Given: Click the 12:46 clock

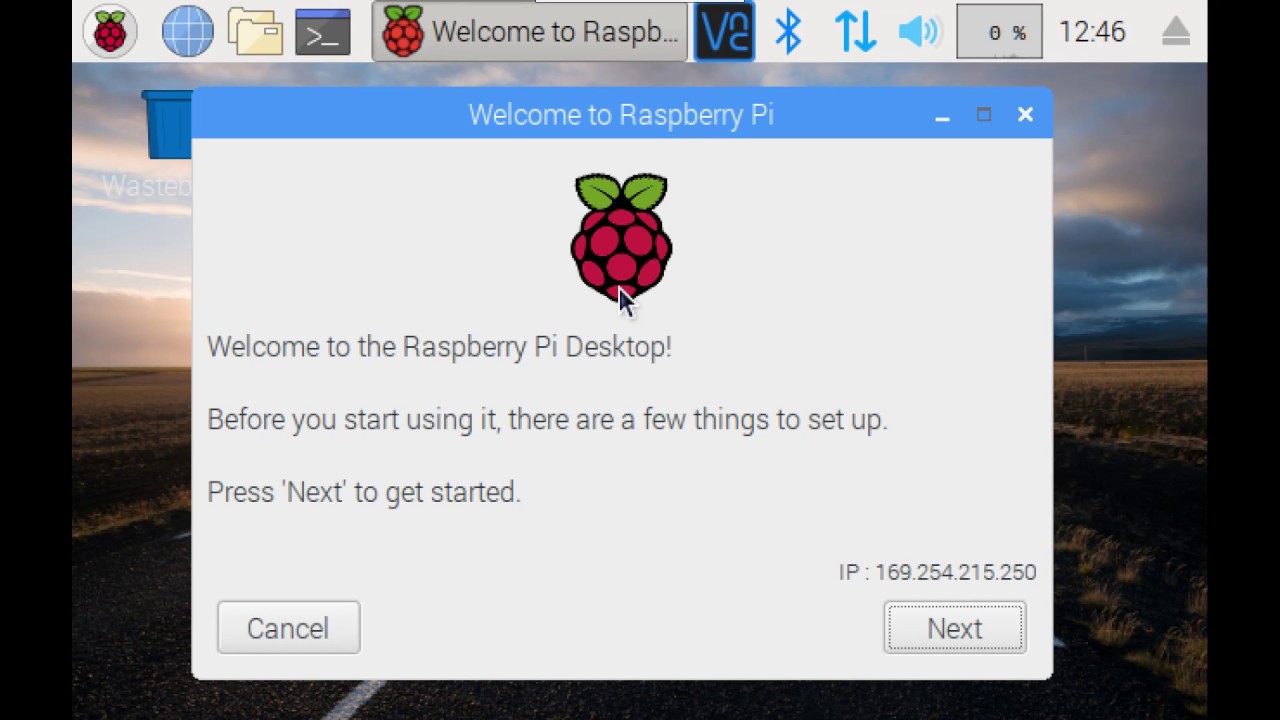Looking at the screenshot, I should (x=1092, y=32).
